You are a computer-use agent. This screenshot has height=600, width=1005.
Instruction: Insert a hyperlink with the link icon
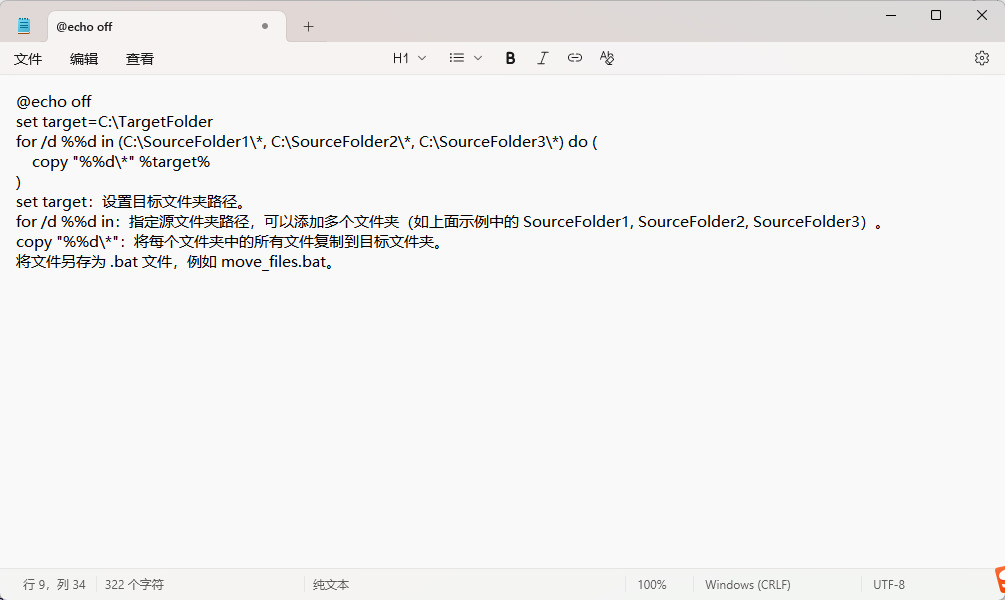coord(575,58)
